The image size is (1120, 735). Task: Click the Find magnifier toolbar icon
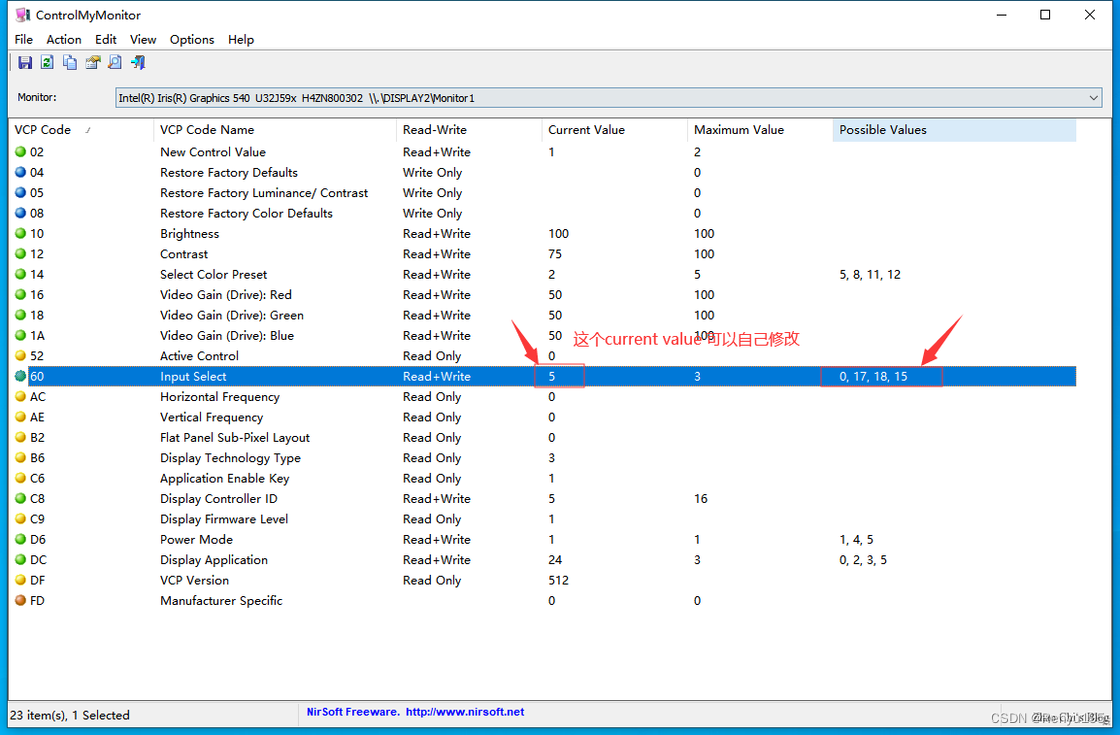coord(115,63)
